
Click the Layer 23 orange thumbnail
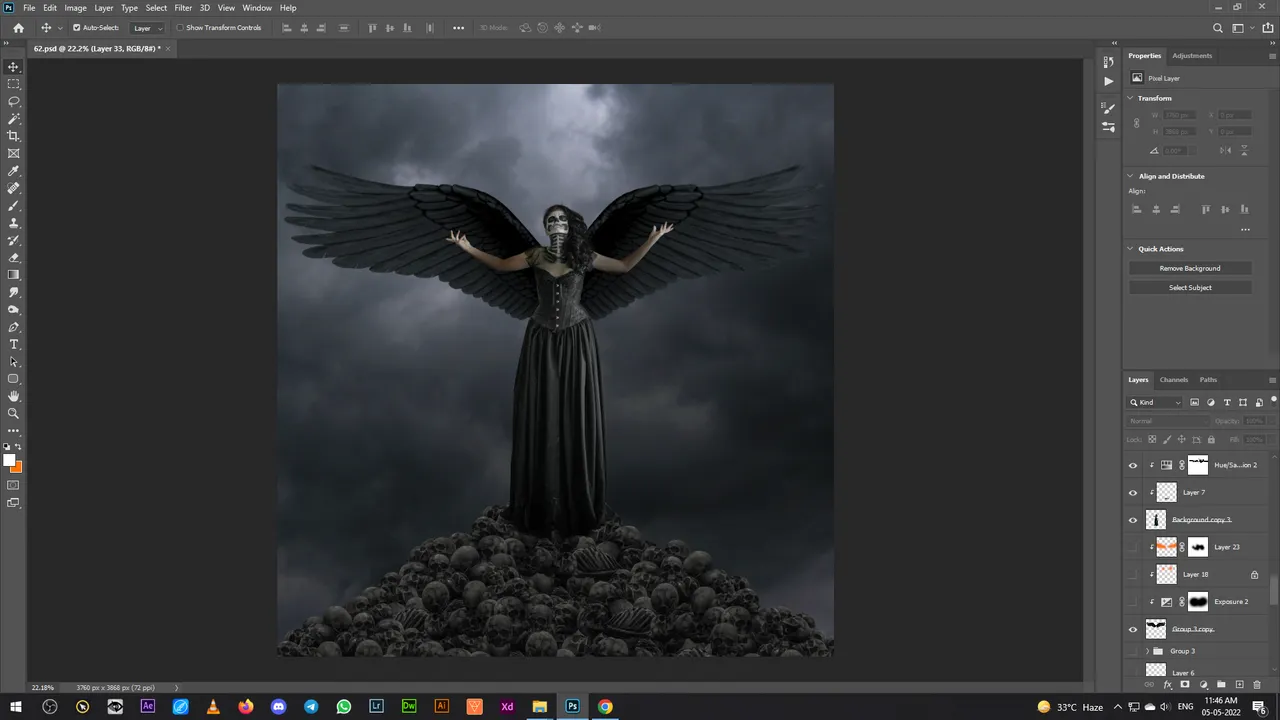pos(1166,547)
